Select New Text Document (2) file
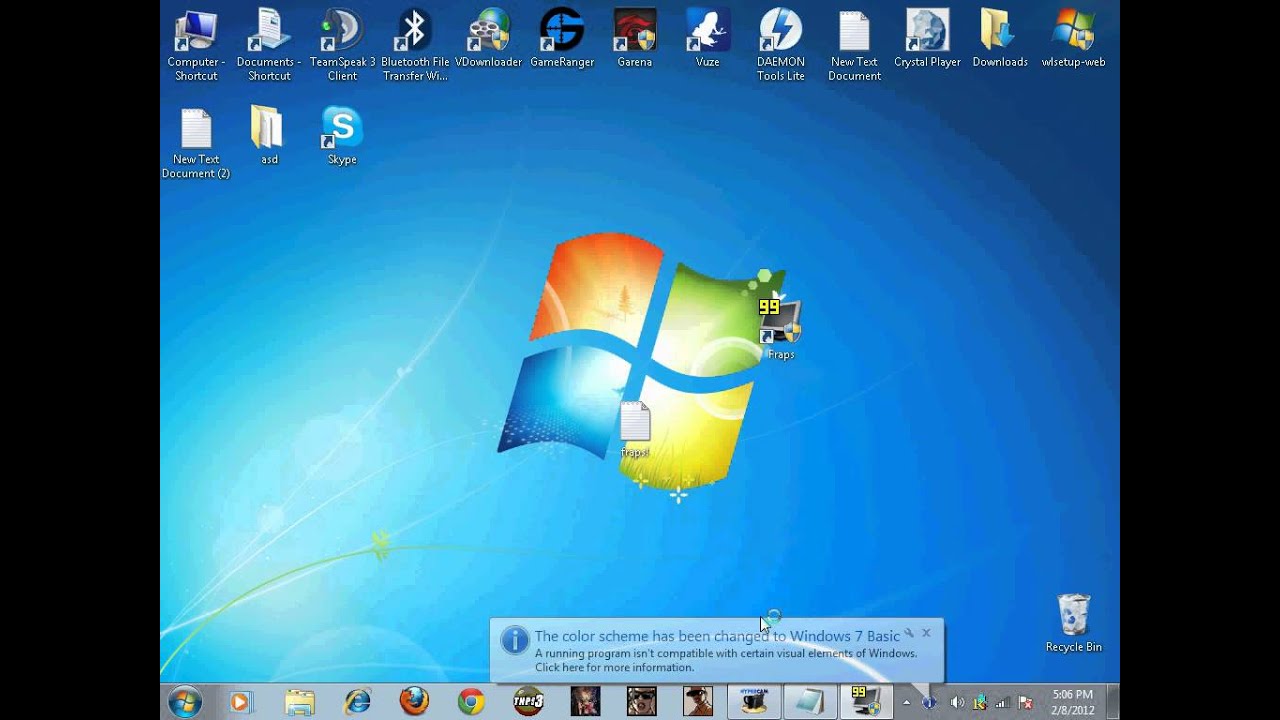Screen dimensions: 1280x720 click(196, 143)
